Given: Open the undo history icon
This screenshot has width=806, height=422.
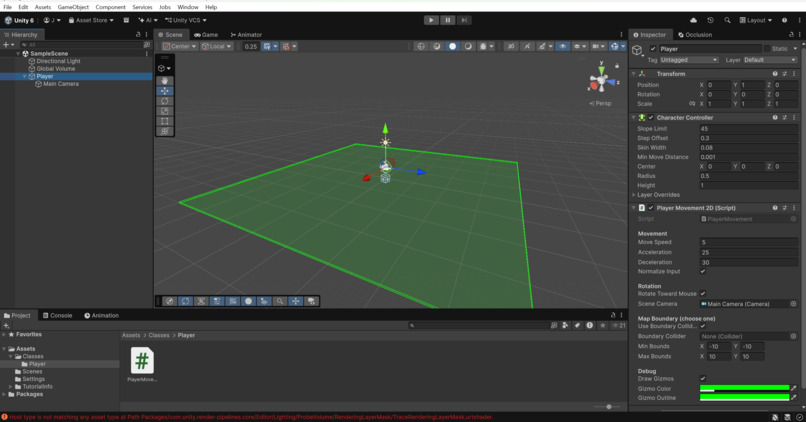Looking at the screenshot, I should pyautogui.click(x=710, y=20).
